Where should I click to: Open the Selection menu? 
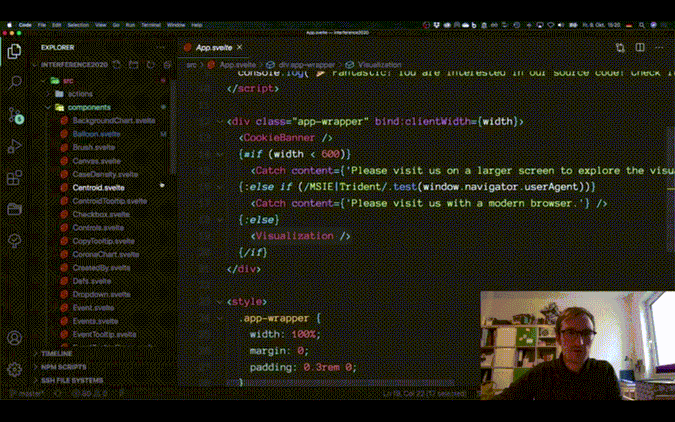pyautogui.click(x=78, y=25)
